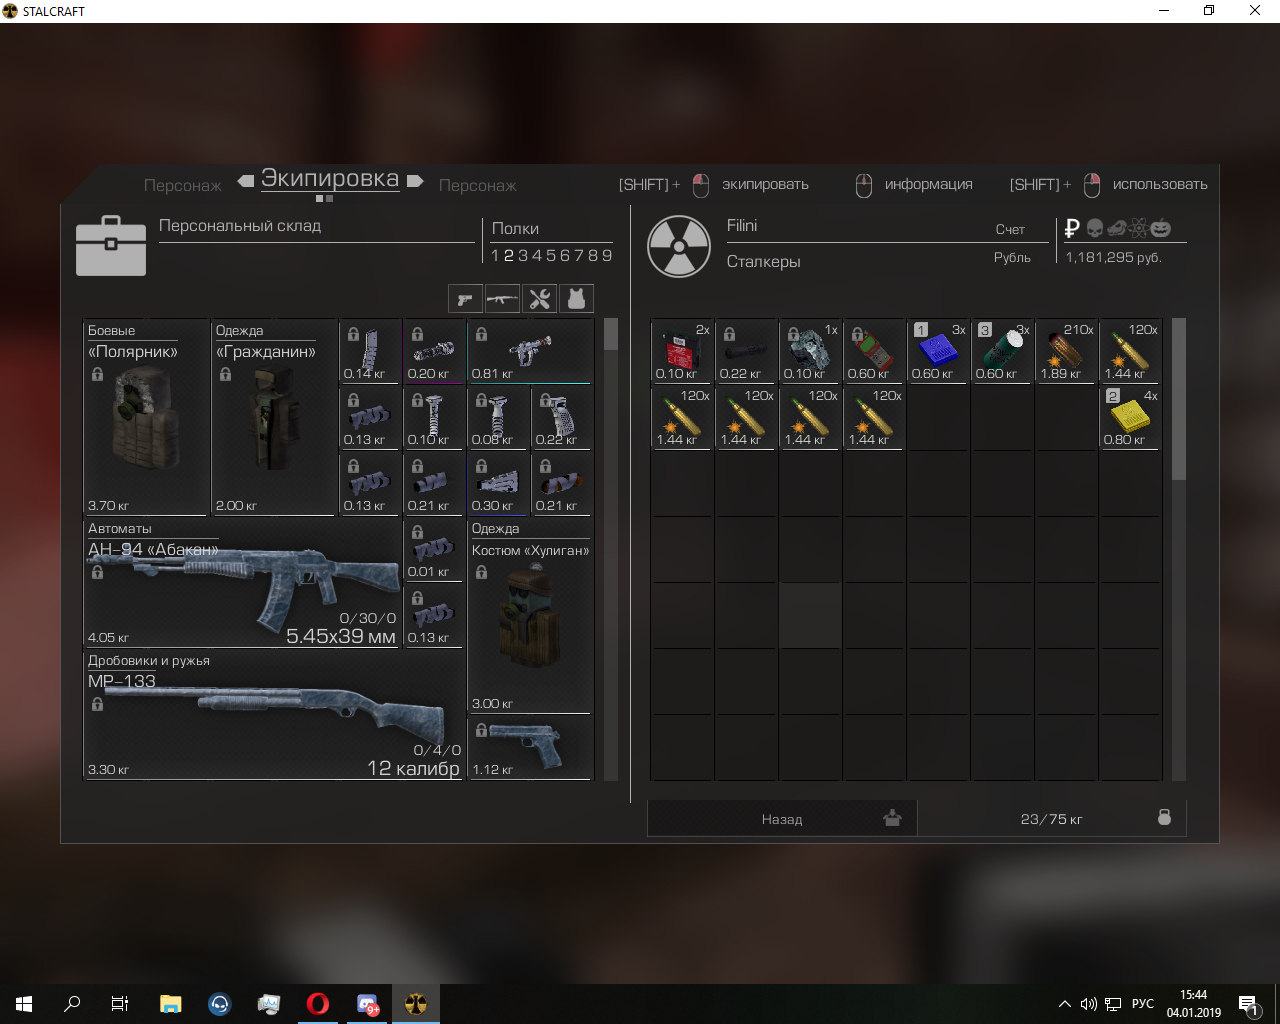Filter storage by body armor vest icon
The width and height of the screenshot is (1280, 1024).
(576, 298)
